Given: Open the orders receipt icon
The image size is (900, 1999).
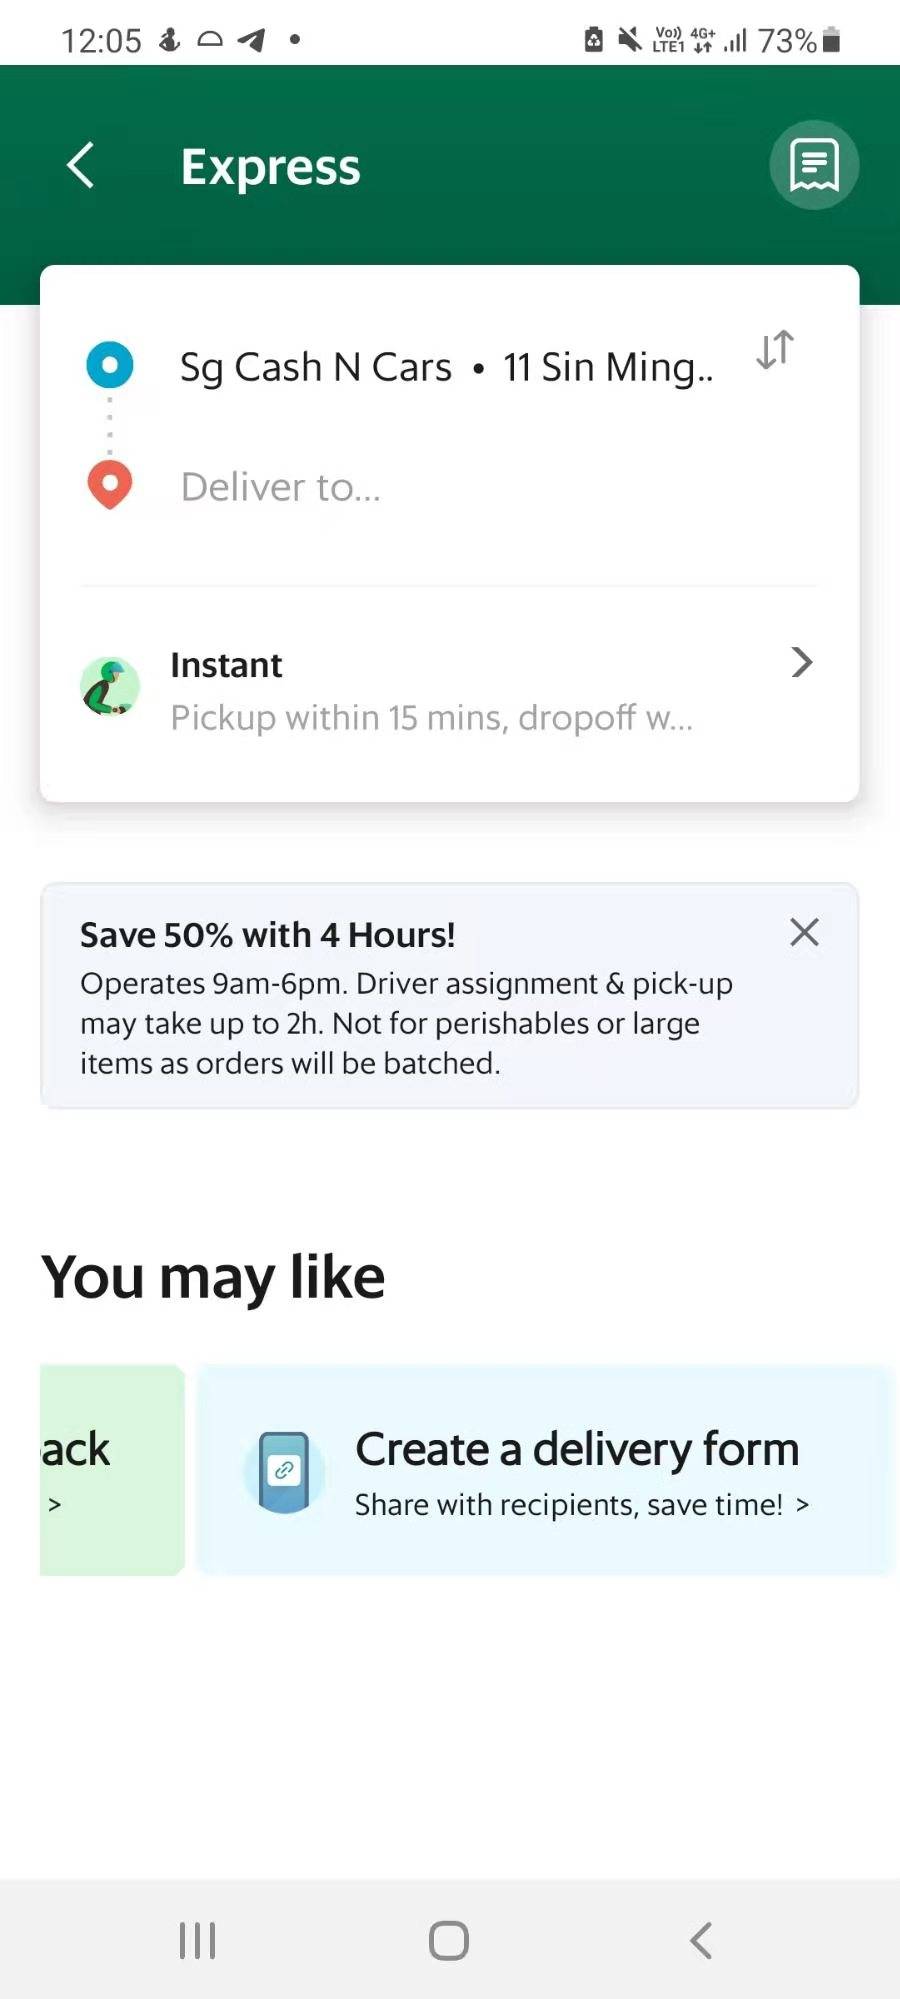Looking at the screenshot, I should pos(813,165).
